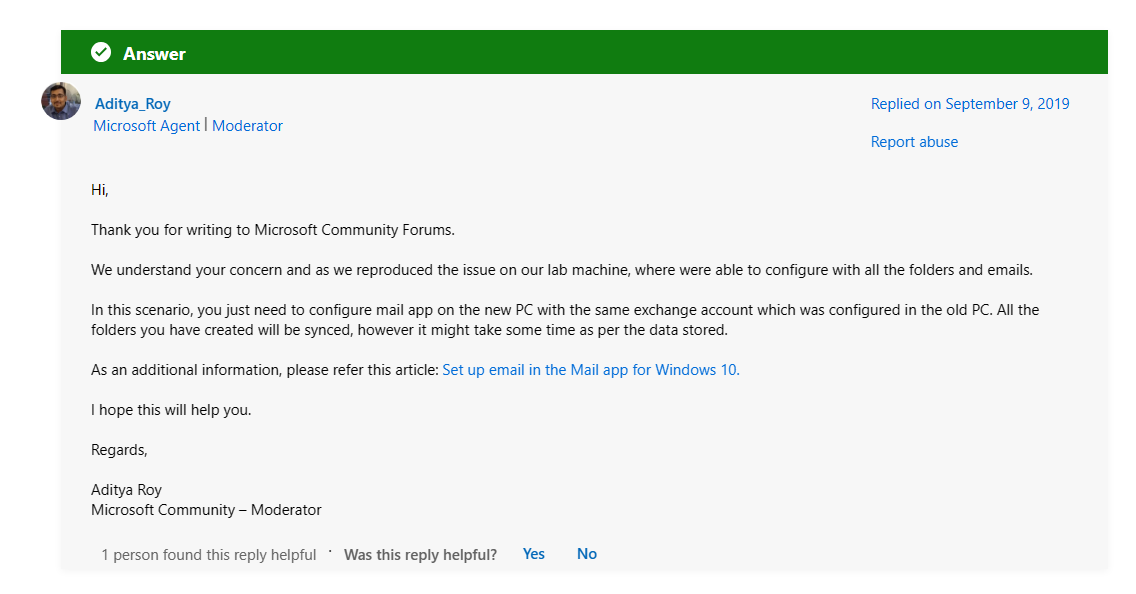This screenshot has width=1136, height=594.
Task: Click 'Microsoft Community – Moderator' signature line
Action: pos(206,510)
